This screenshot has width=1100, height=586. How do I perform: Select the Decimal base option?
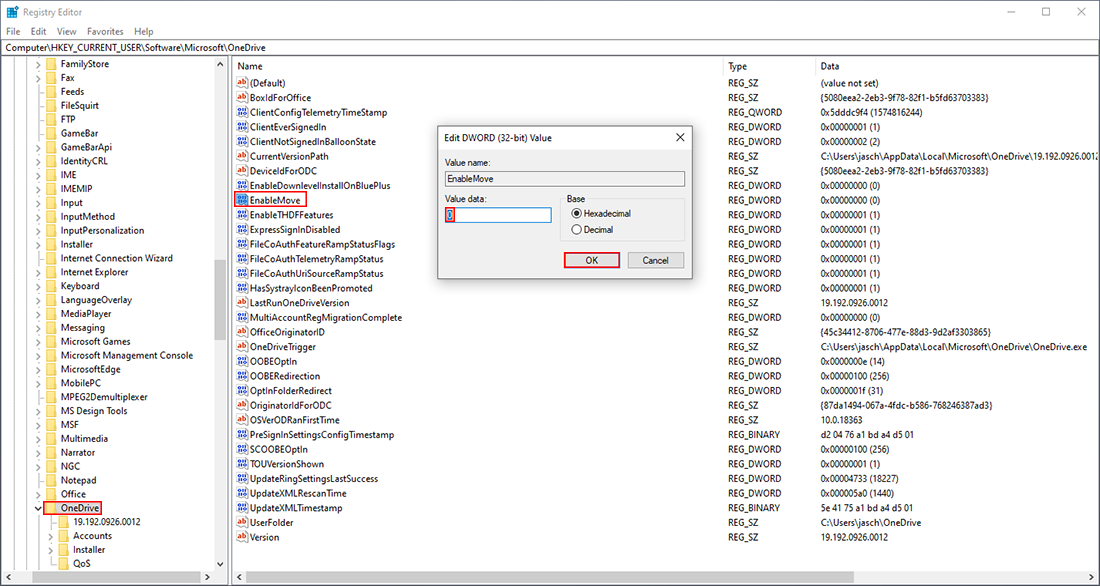[577, 229]
